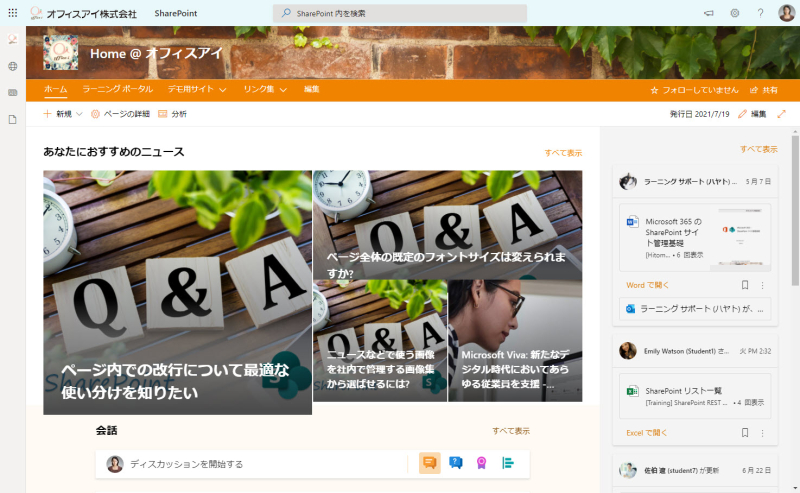Click the expand full-screen arrow icon
This screenshot has height=493, width=800.
pyautogui.click(x=781, y=114)
